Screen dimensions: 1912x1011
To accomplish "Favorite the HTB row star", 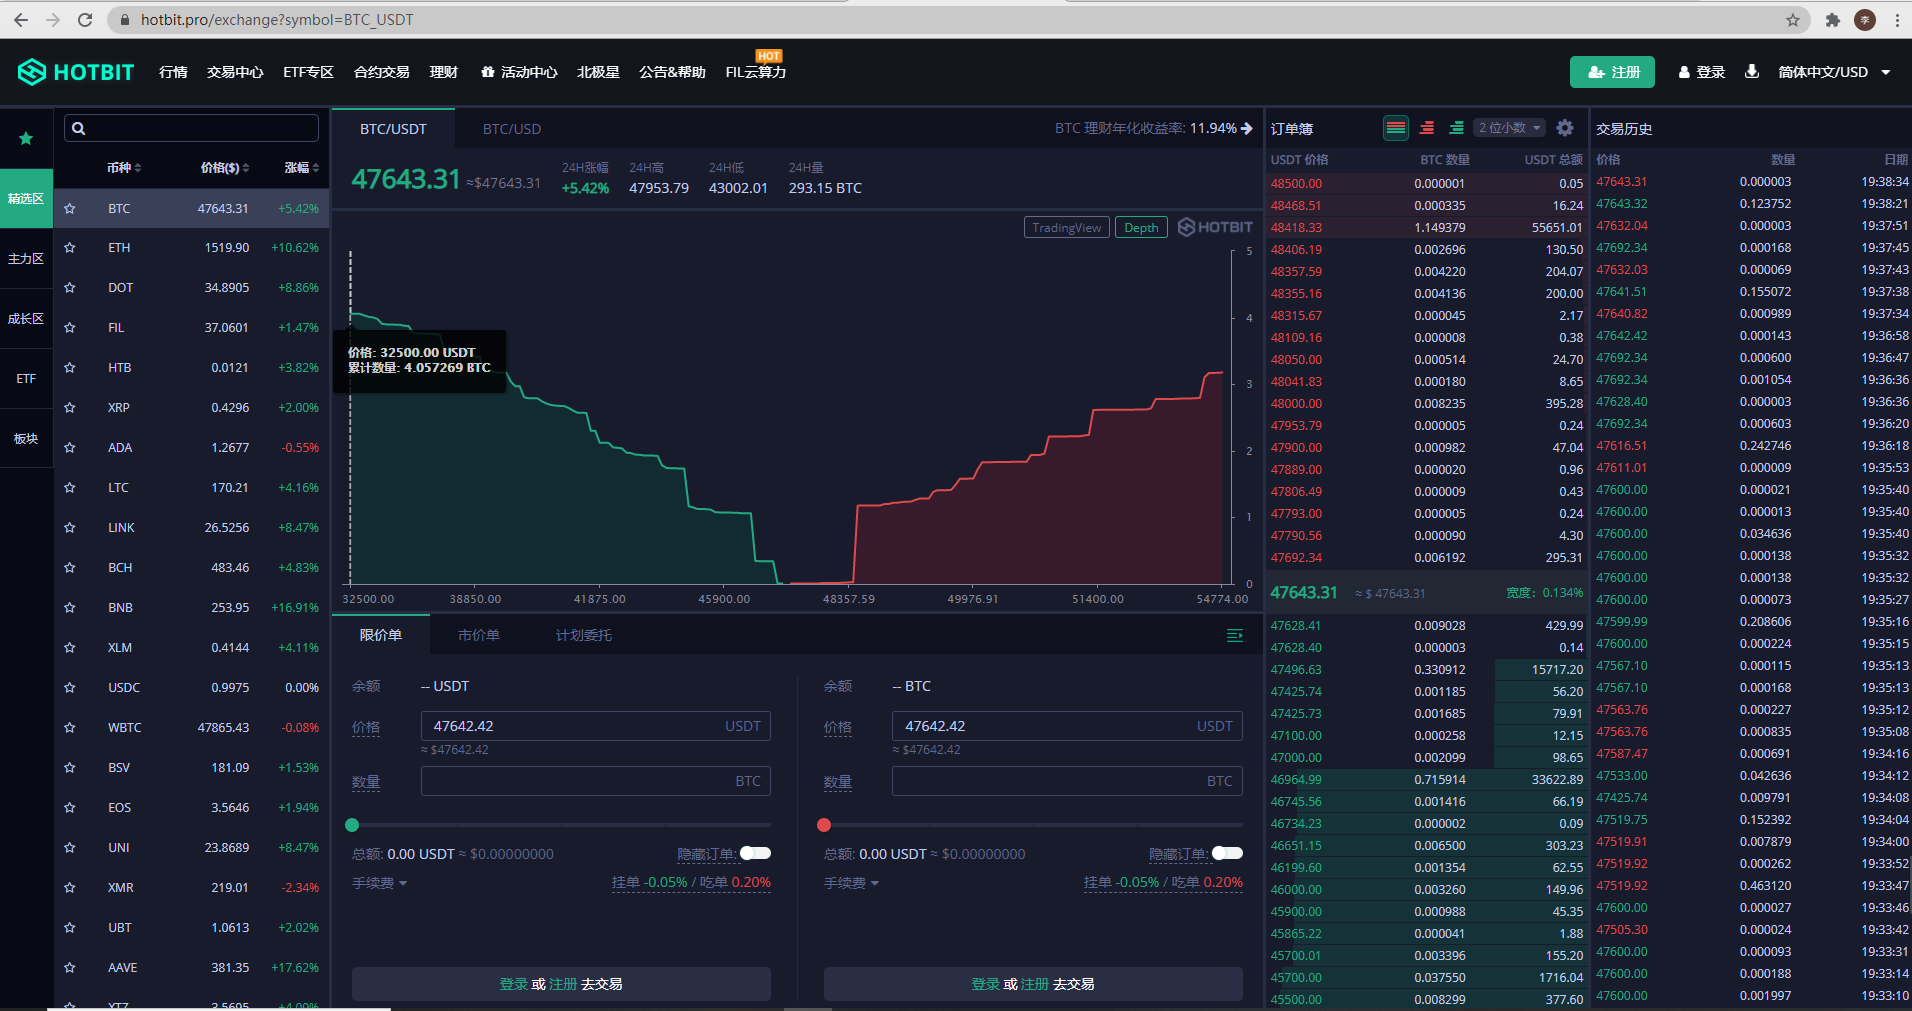I will pyautogui.click(x=70, y=368).
